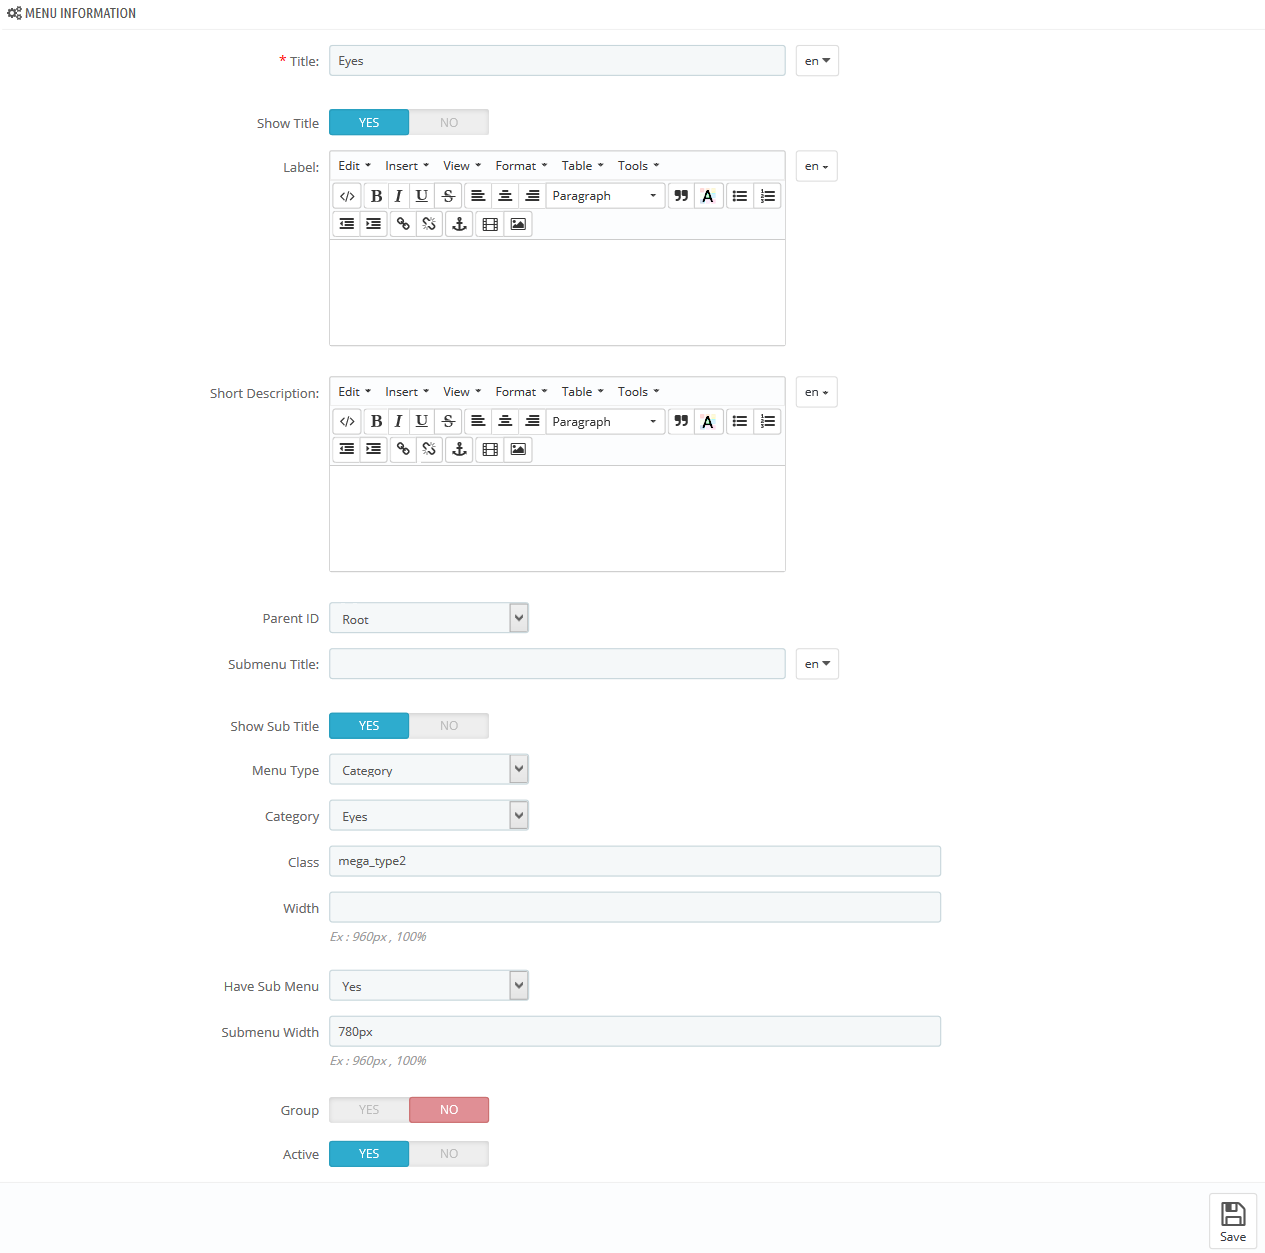Align text center in Label editor
1265x1253 pixels.
(505, 196)
